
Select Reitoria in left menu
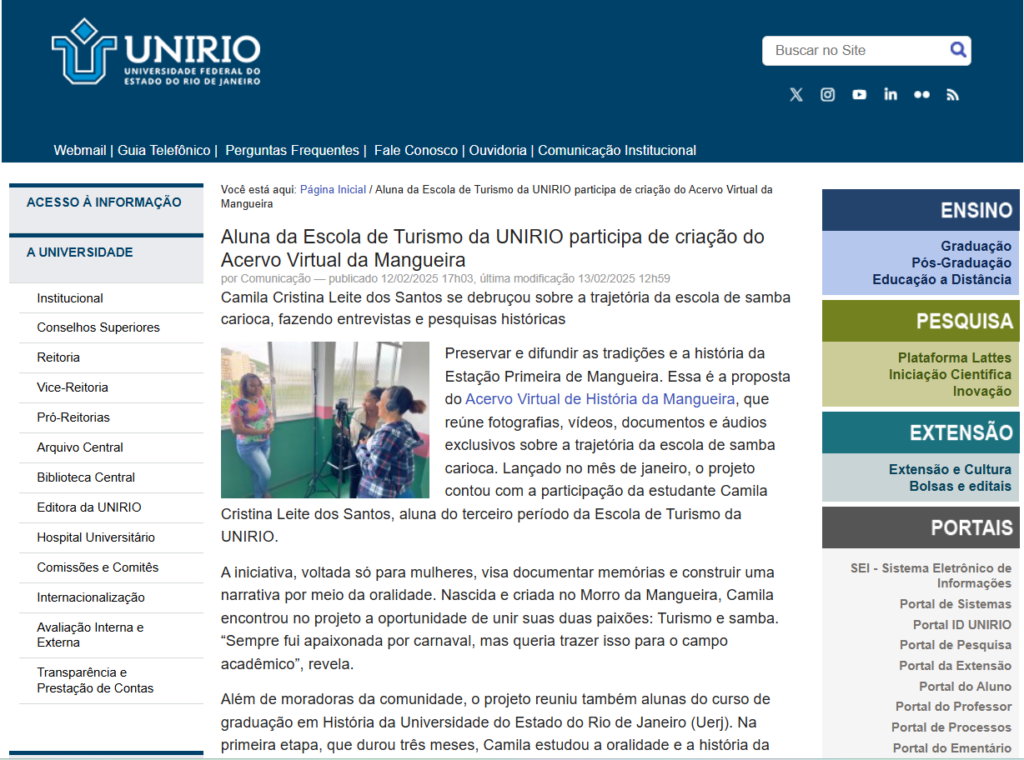tap(58, 358)
